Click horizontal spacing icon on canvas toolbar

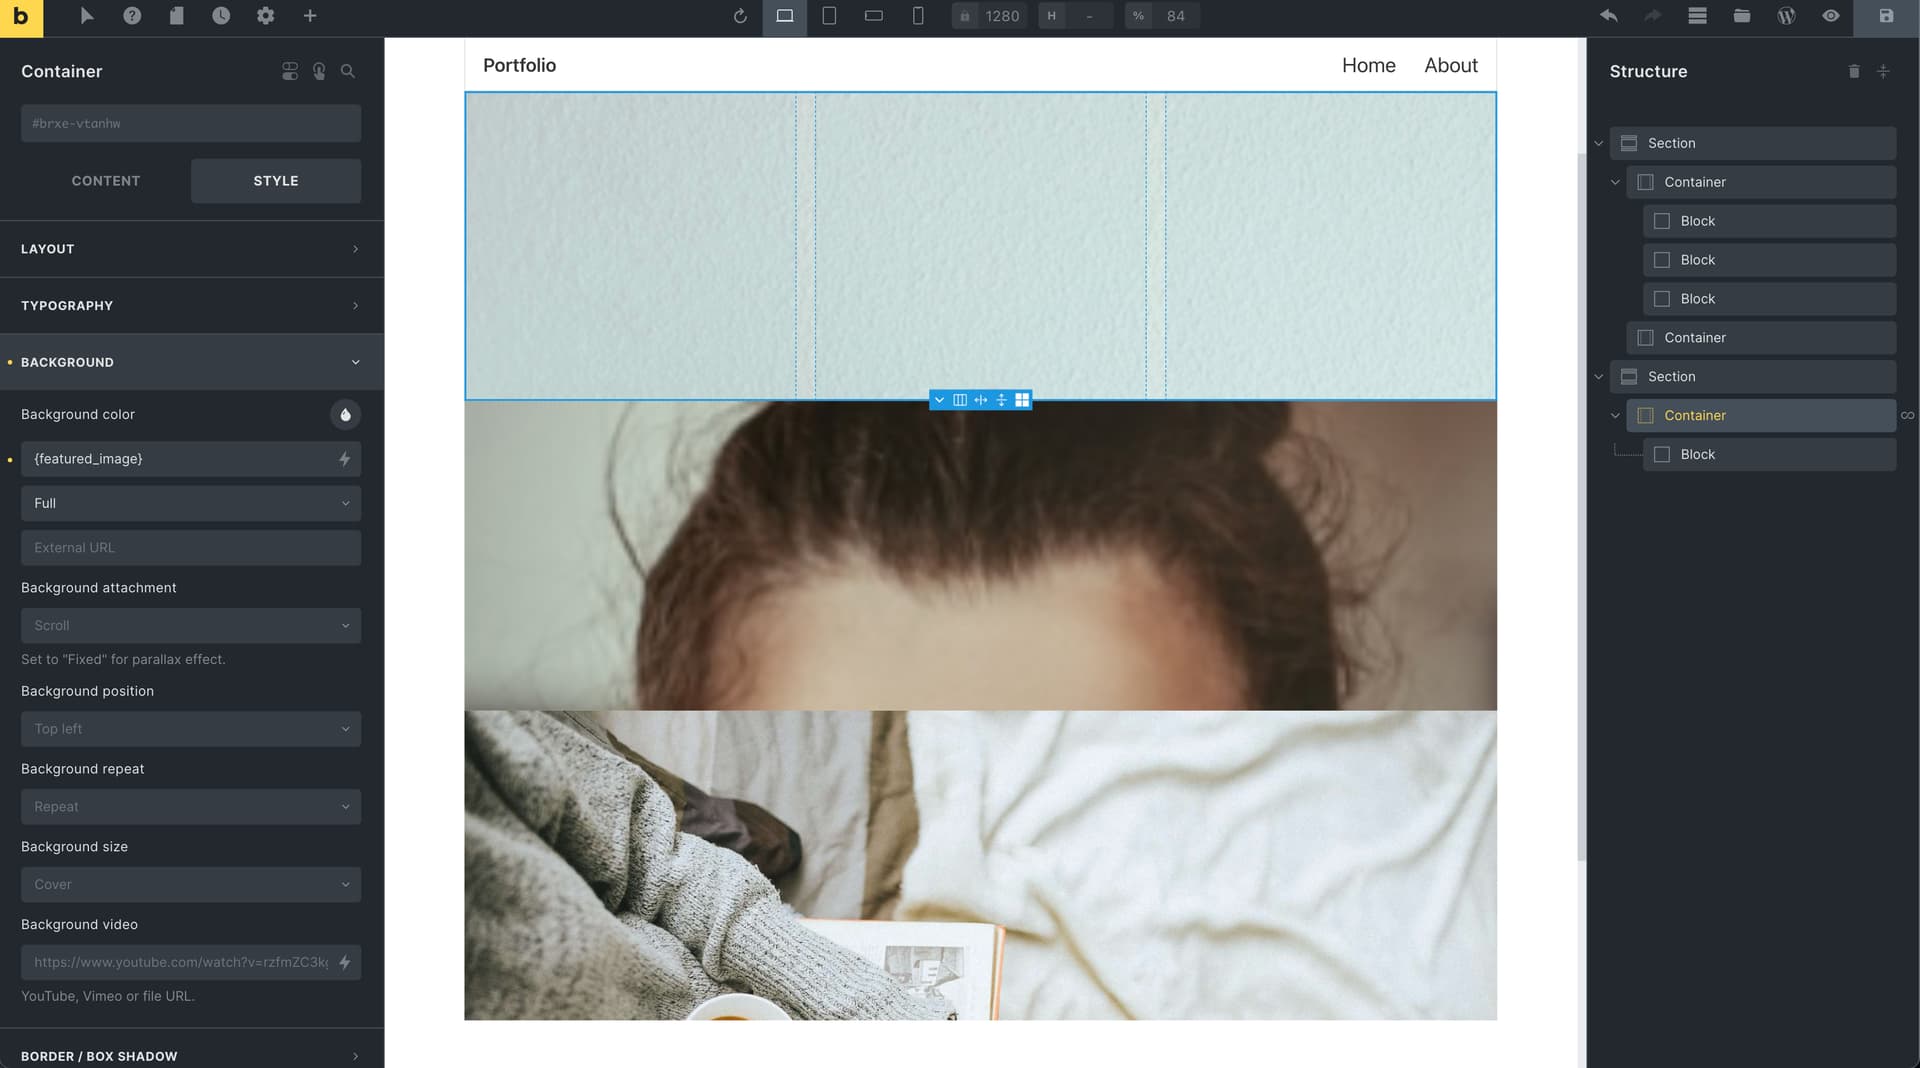pos(981,400)
